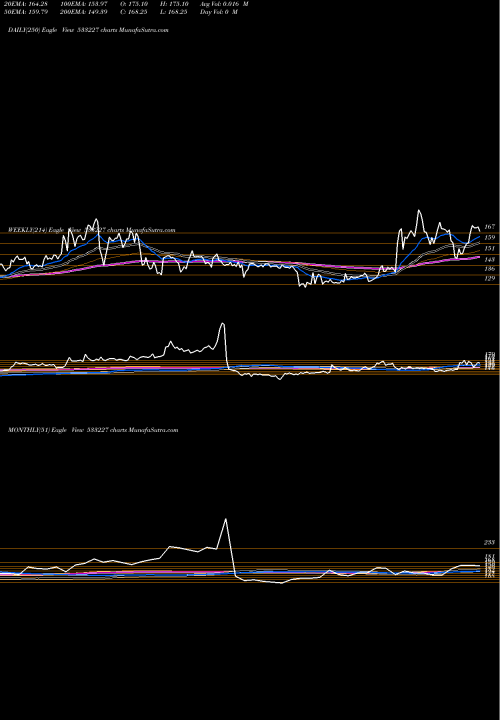
Task: Select the low price L: 168.25
Action: pos(172,11)
